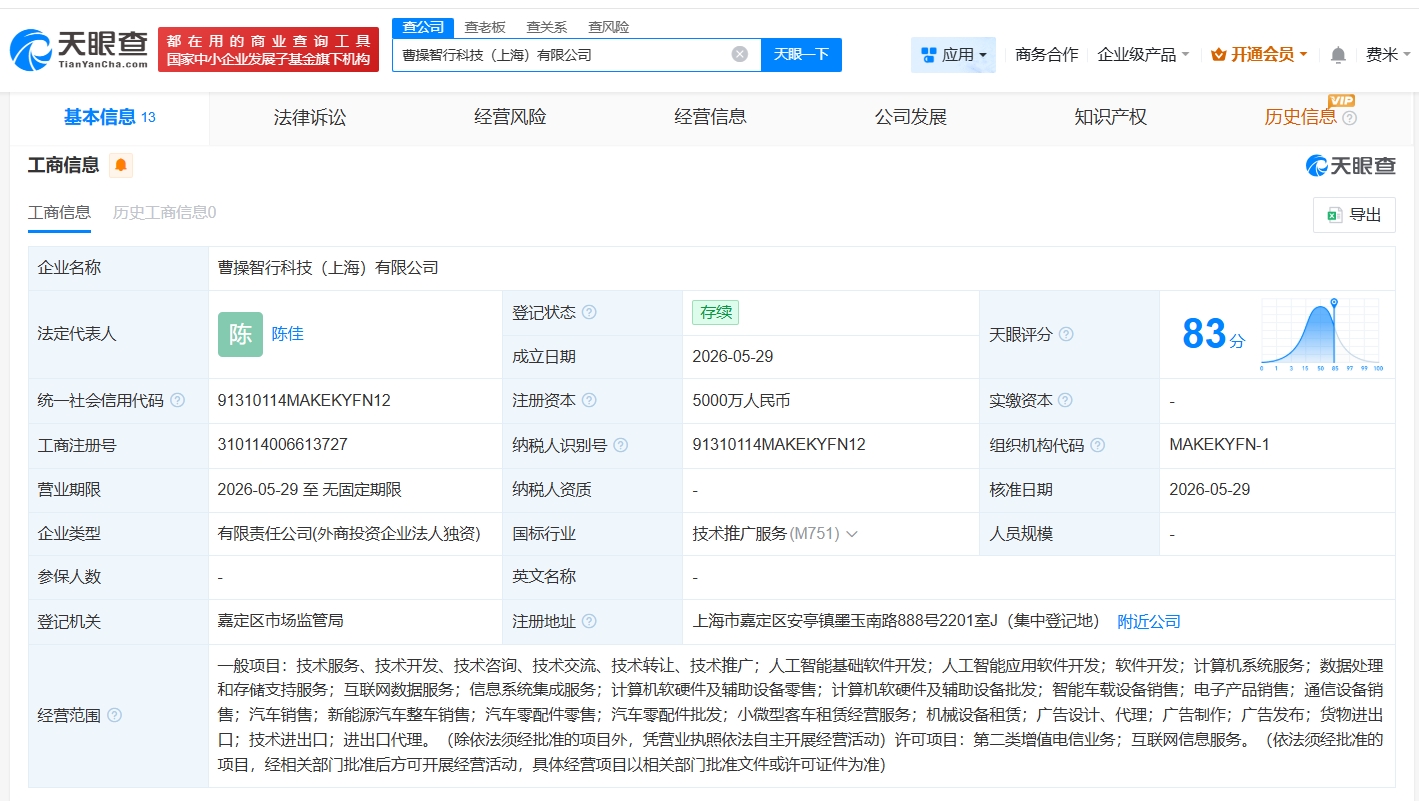
Task: Click the 存续 status tag
Action: coord(716,312)
